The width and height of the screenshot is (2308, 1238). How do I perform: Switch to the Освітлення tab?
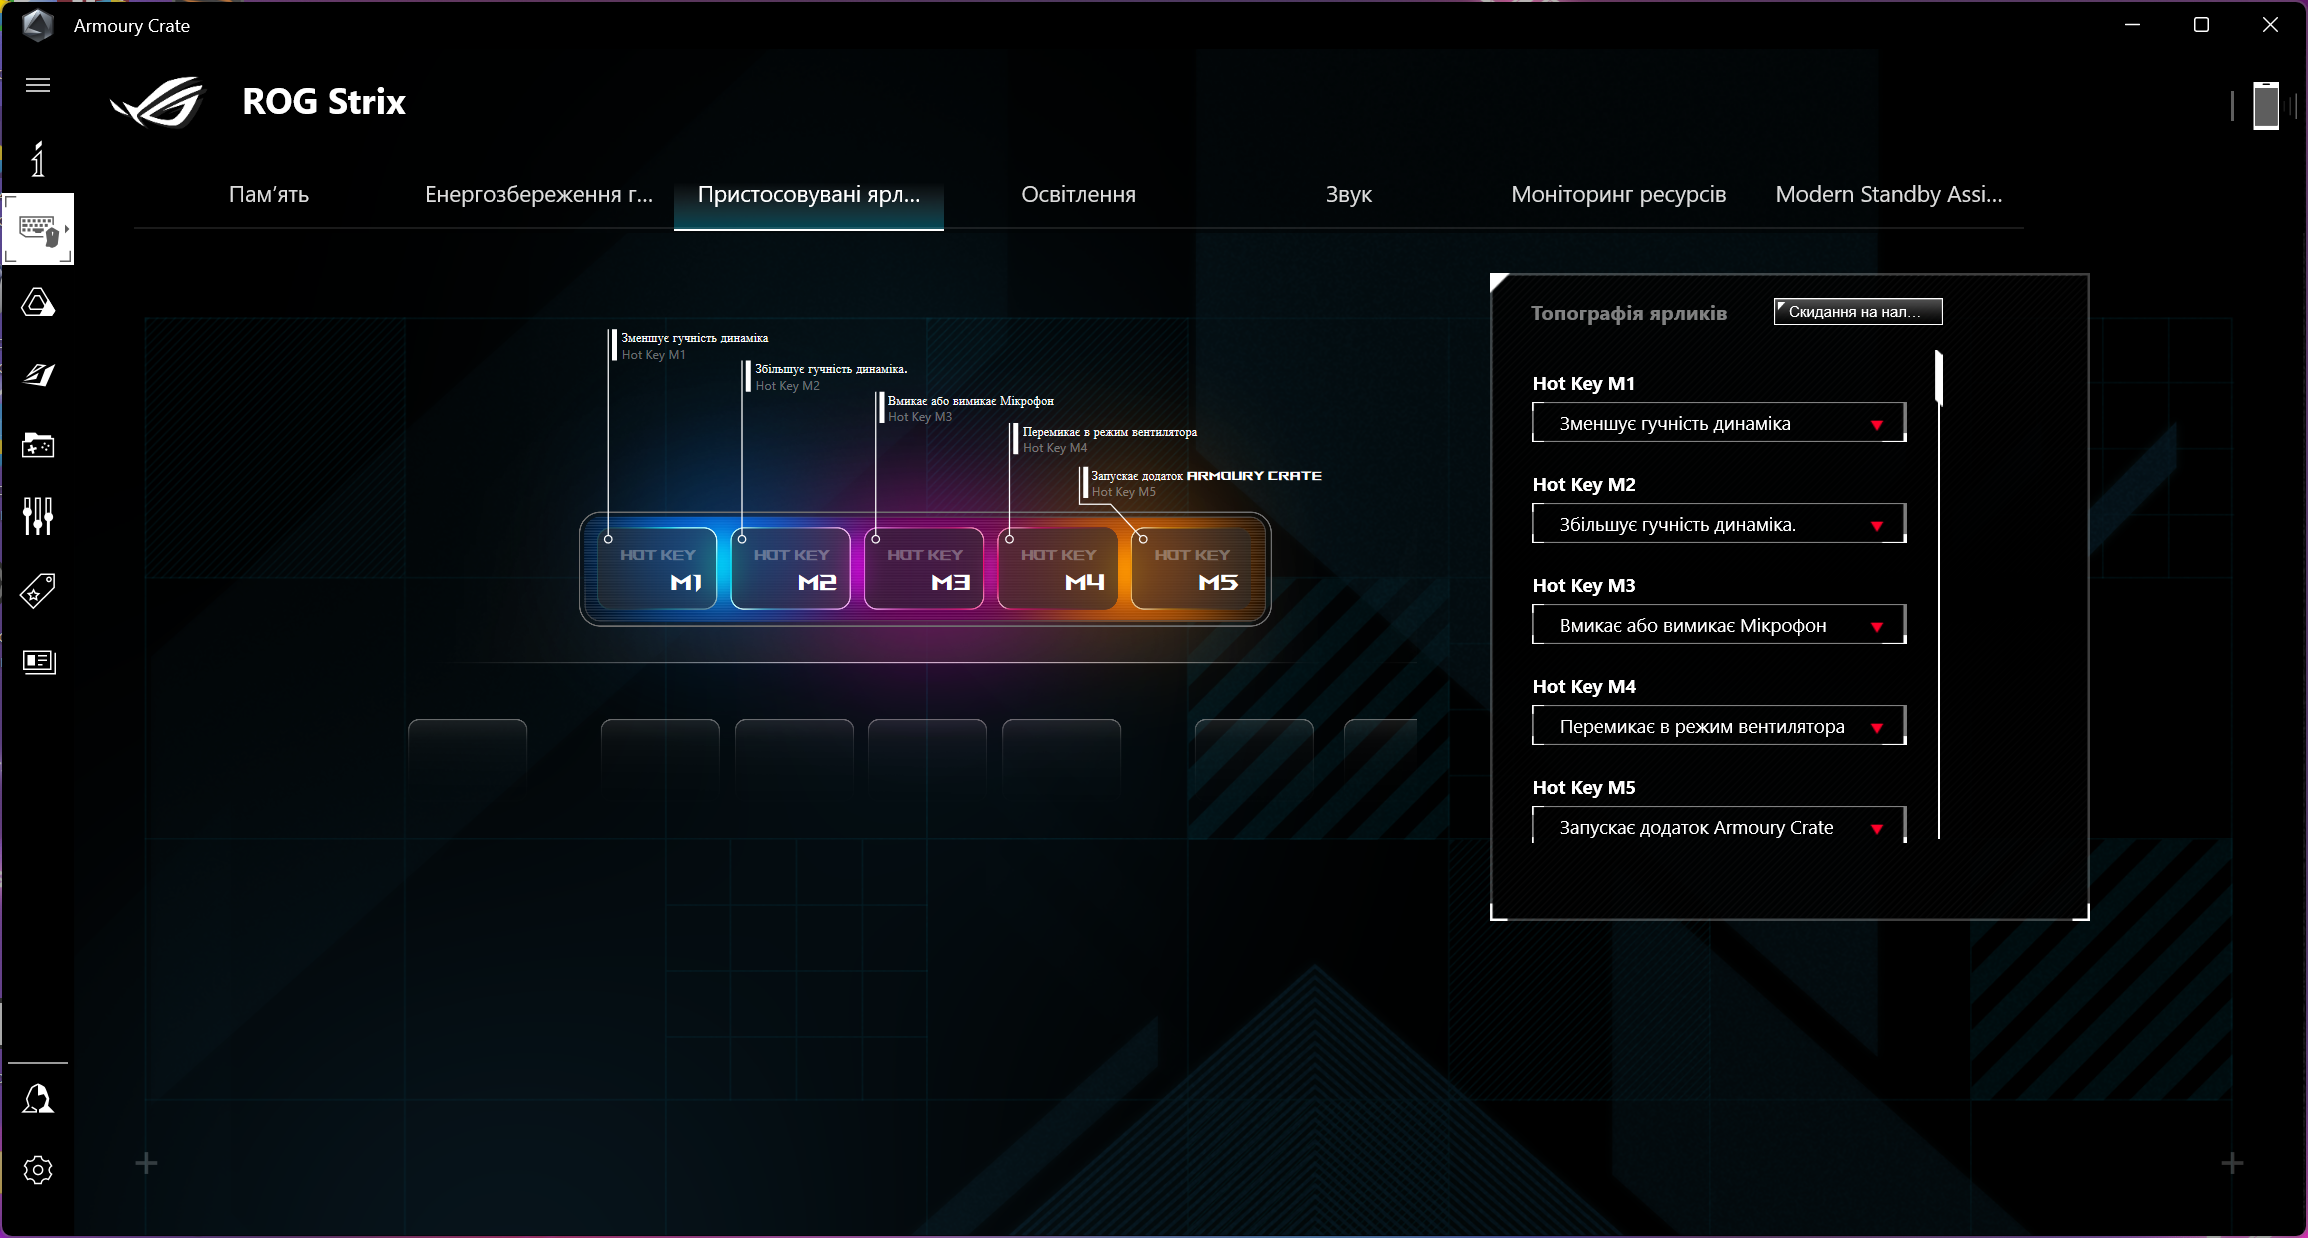[x=1078, y=195]
